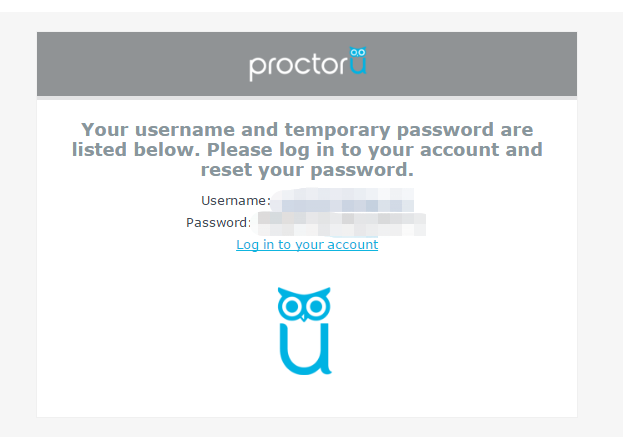The height and width of the screenshot is (446, 623).
Task: Click the heading line starting 'Your username'
Action: 307,130
